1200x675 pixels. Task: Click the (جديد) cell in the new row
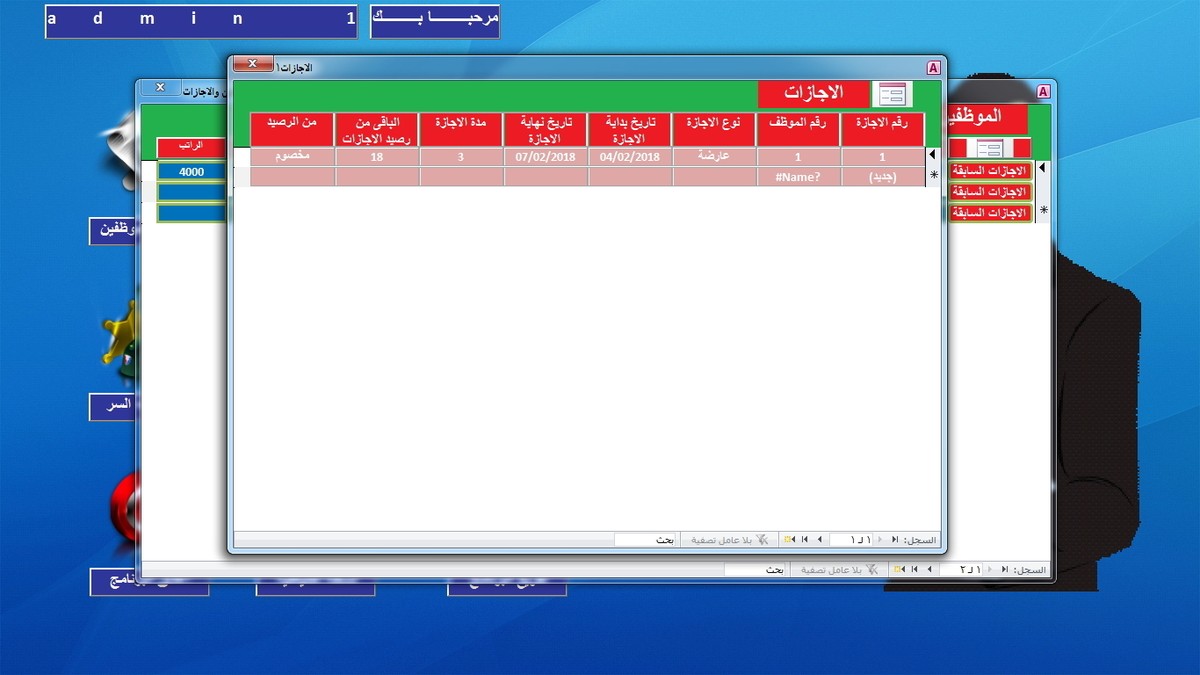882,177
